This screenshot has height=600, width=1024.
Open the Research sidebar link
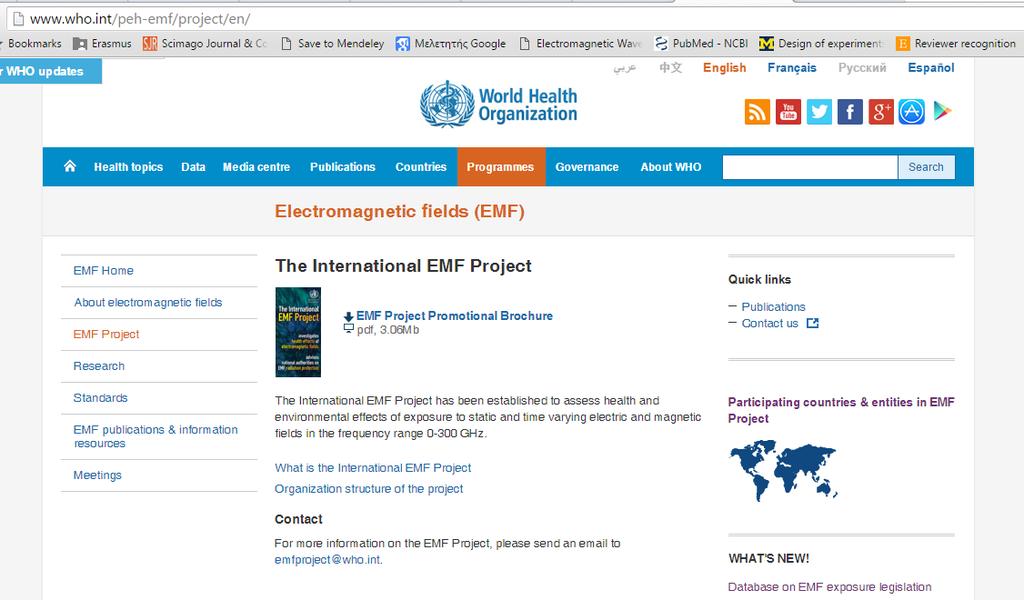point(99,366)
